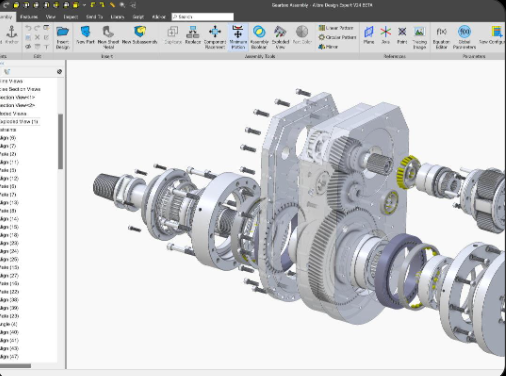Viewport: 506px width, 376px height.
Task: Insert a reference Plane
Action: pyautogui.click(x=369, y=35)
